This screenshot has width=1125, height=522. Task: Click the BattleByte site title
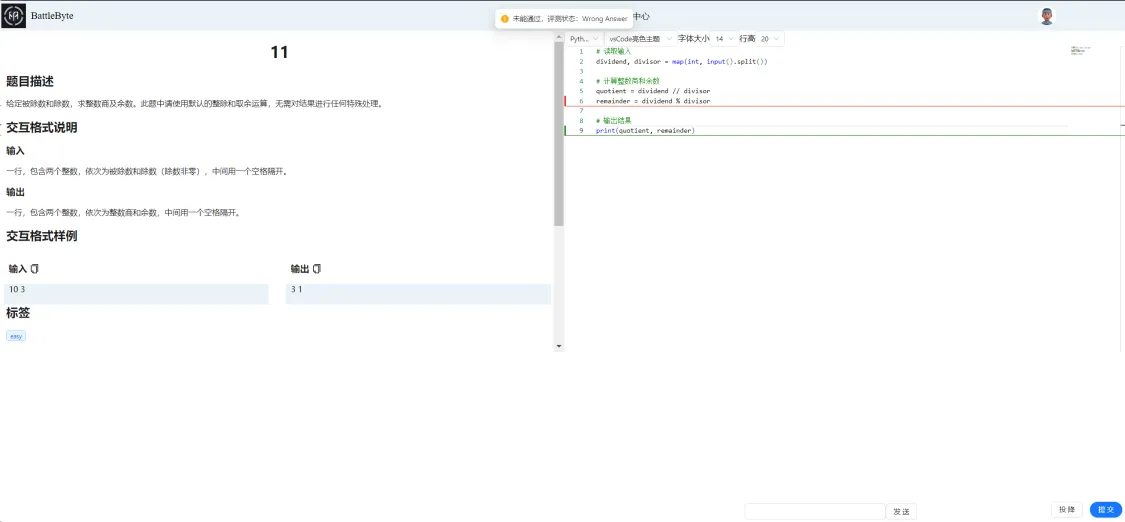tap(52, 16)
